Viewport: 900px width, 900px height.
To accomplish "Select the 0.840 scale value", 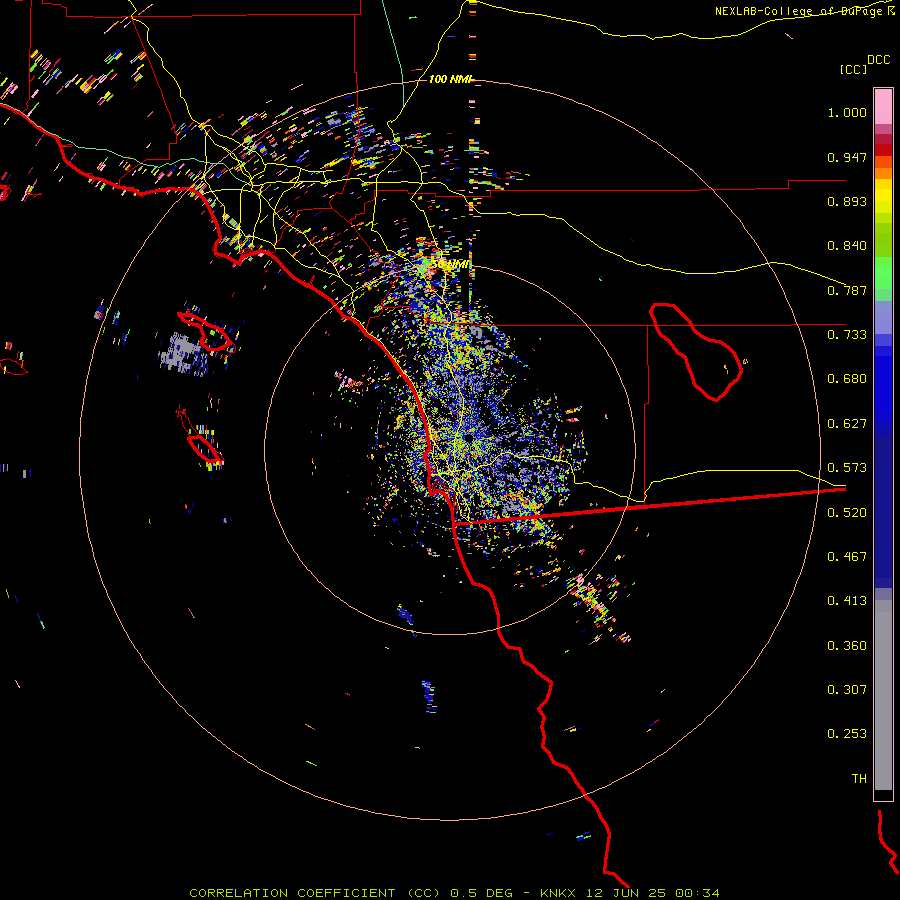I will coord(847,246).
